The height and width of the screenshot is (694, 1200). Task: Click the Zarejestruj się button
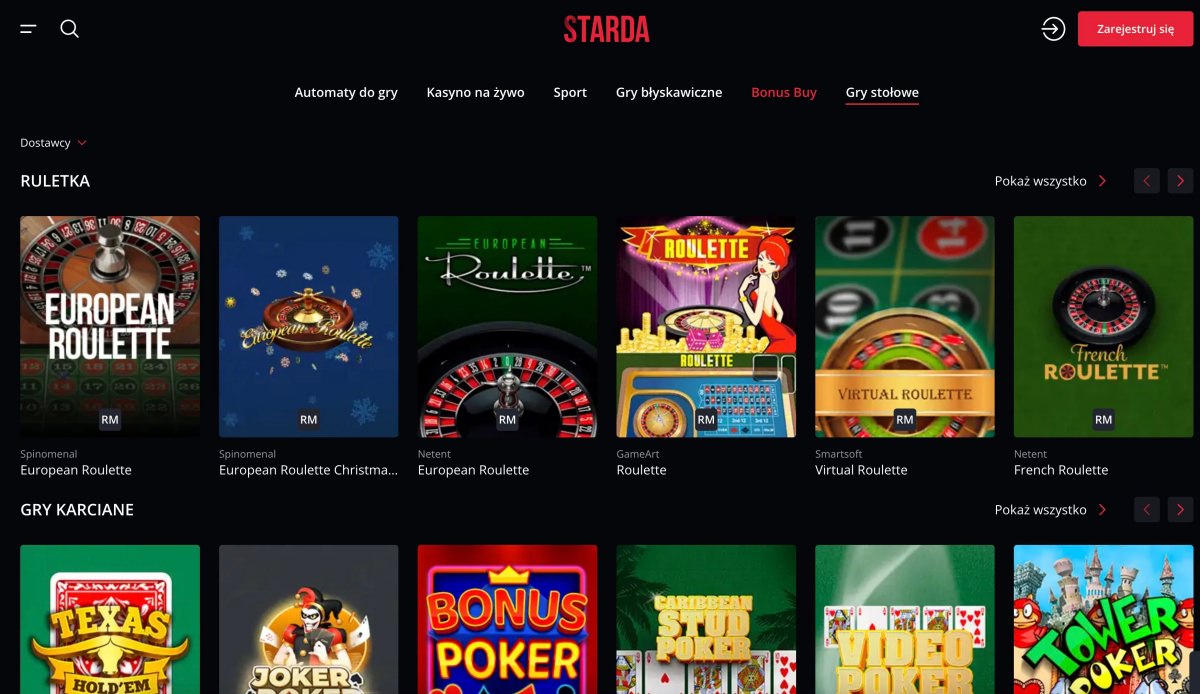click(x=1135, y=29)
